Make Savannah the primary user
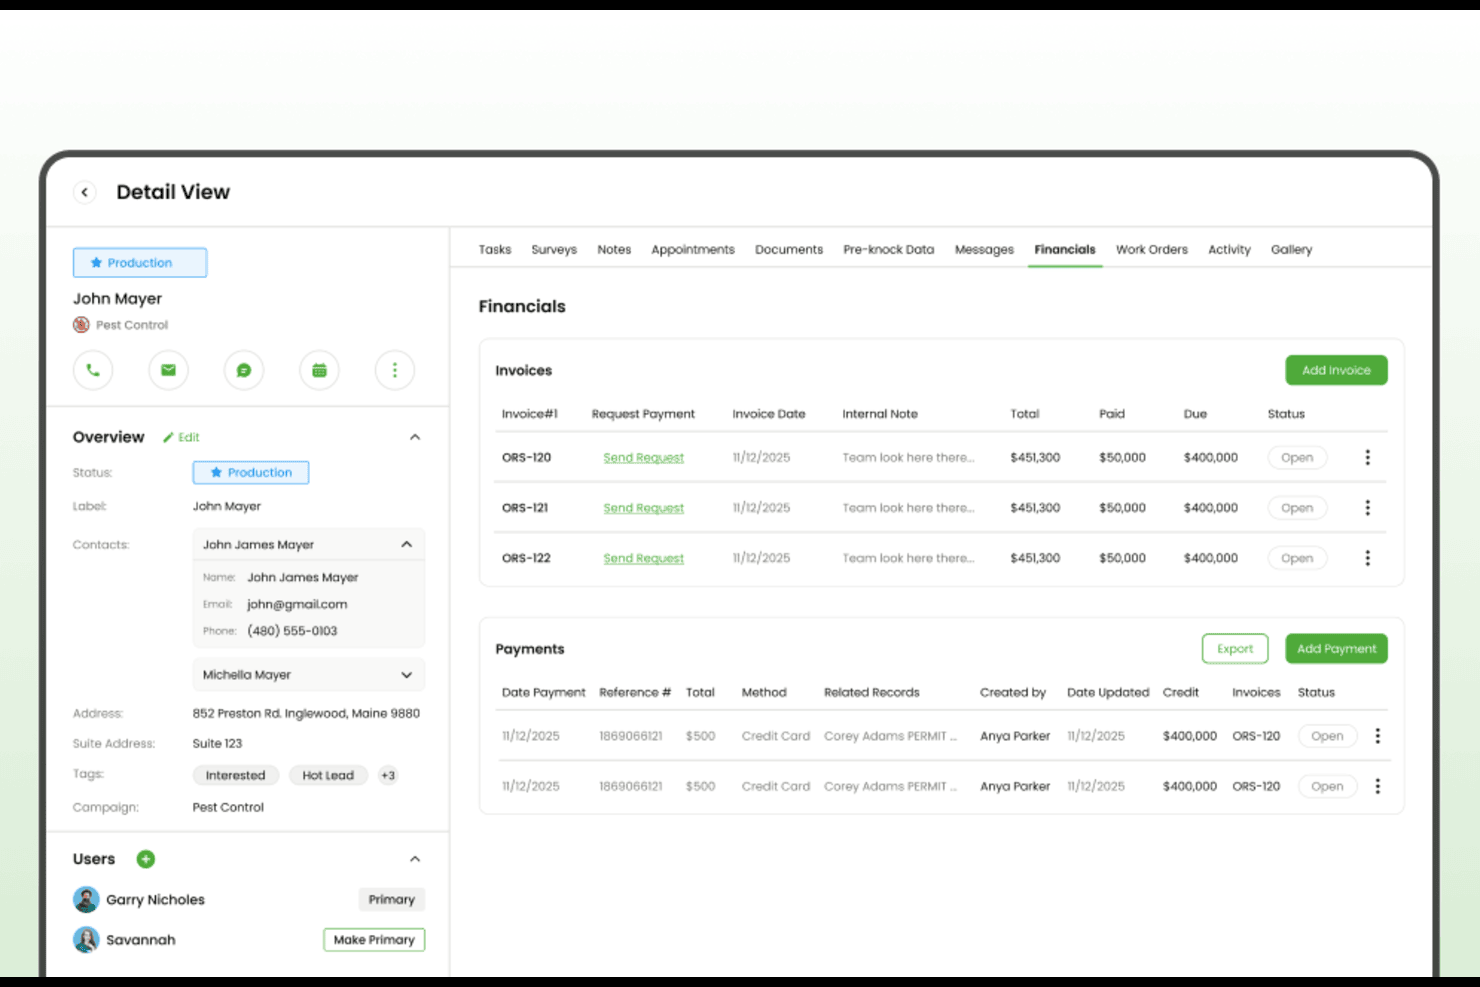1480x987 pixels. [374, 940]
